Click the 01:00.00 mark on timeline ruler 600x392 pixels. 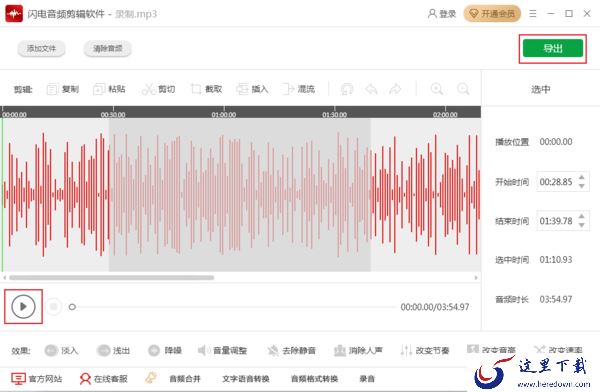pos(224,114)
